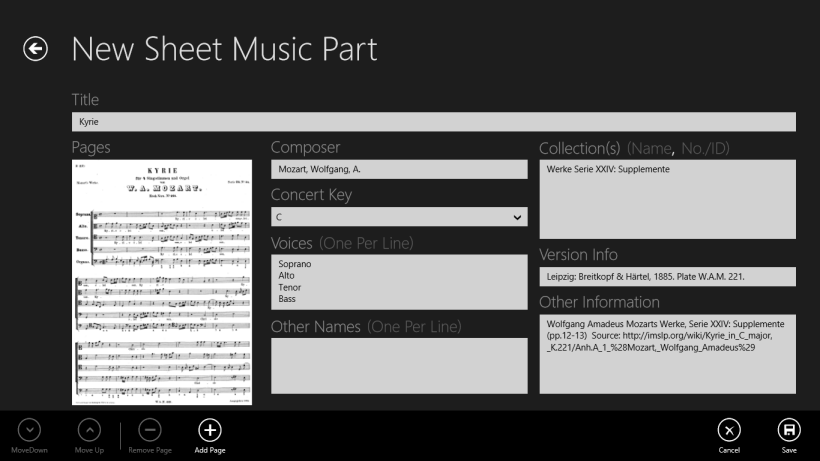Click the 'New Sheet Music Part' heading
Image resolution: width=820 pixels, height=461 pixels.
[224, 49]
